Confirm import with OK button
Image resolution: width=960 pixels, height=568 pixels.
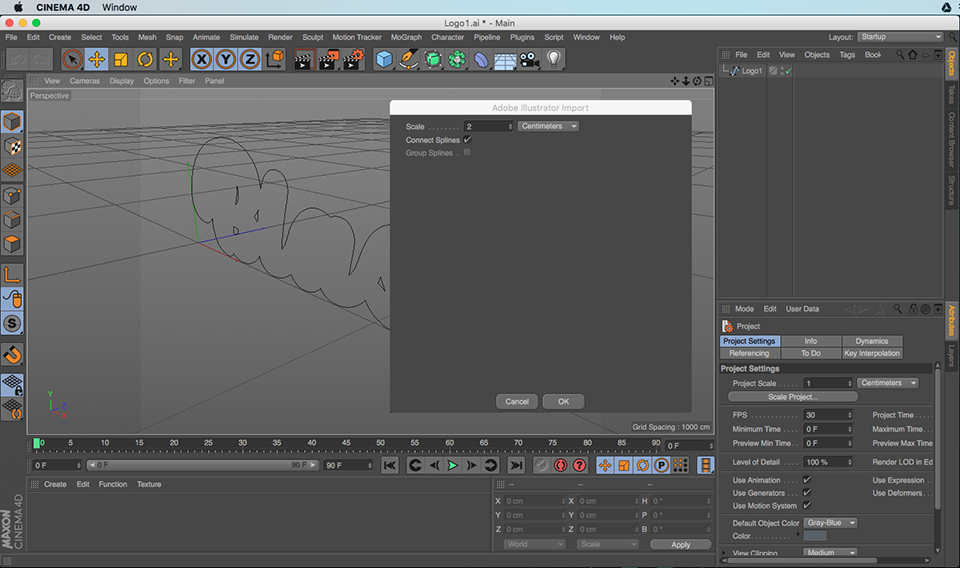tap(563, 402)
